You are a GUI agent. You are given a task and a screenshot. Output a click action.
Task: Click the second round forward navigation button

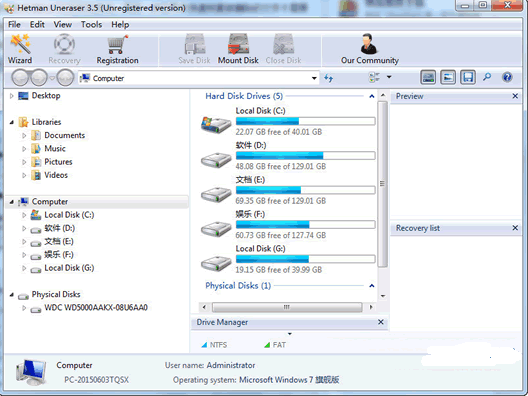(x=39, y=78)
